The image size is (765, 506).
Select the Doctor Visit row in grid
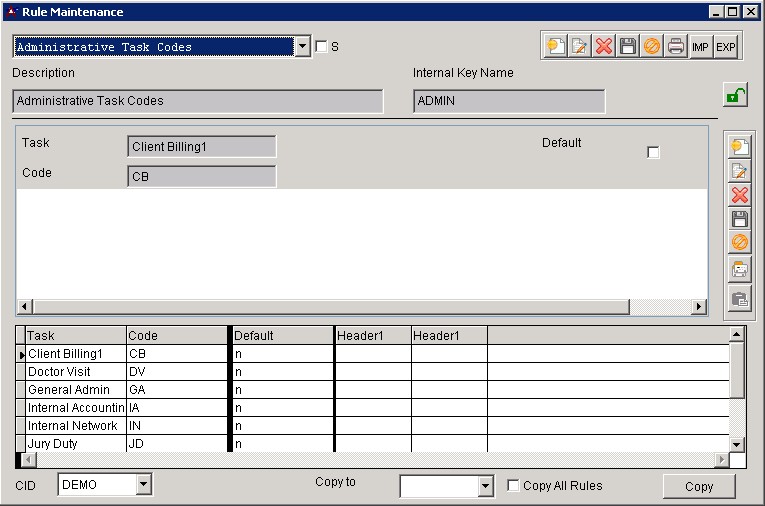pyautogui.click(x=76, y=372)
